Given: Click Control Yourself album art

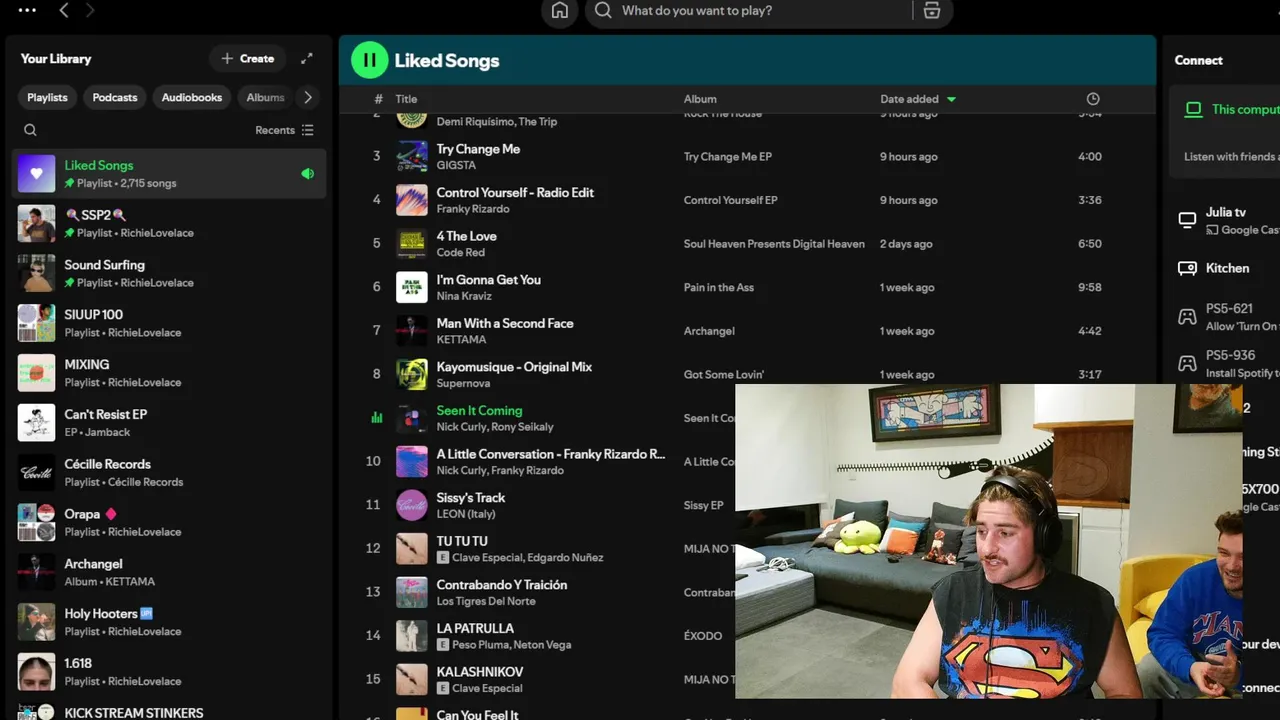Looking at the screenshot, I should 412,200.
